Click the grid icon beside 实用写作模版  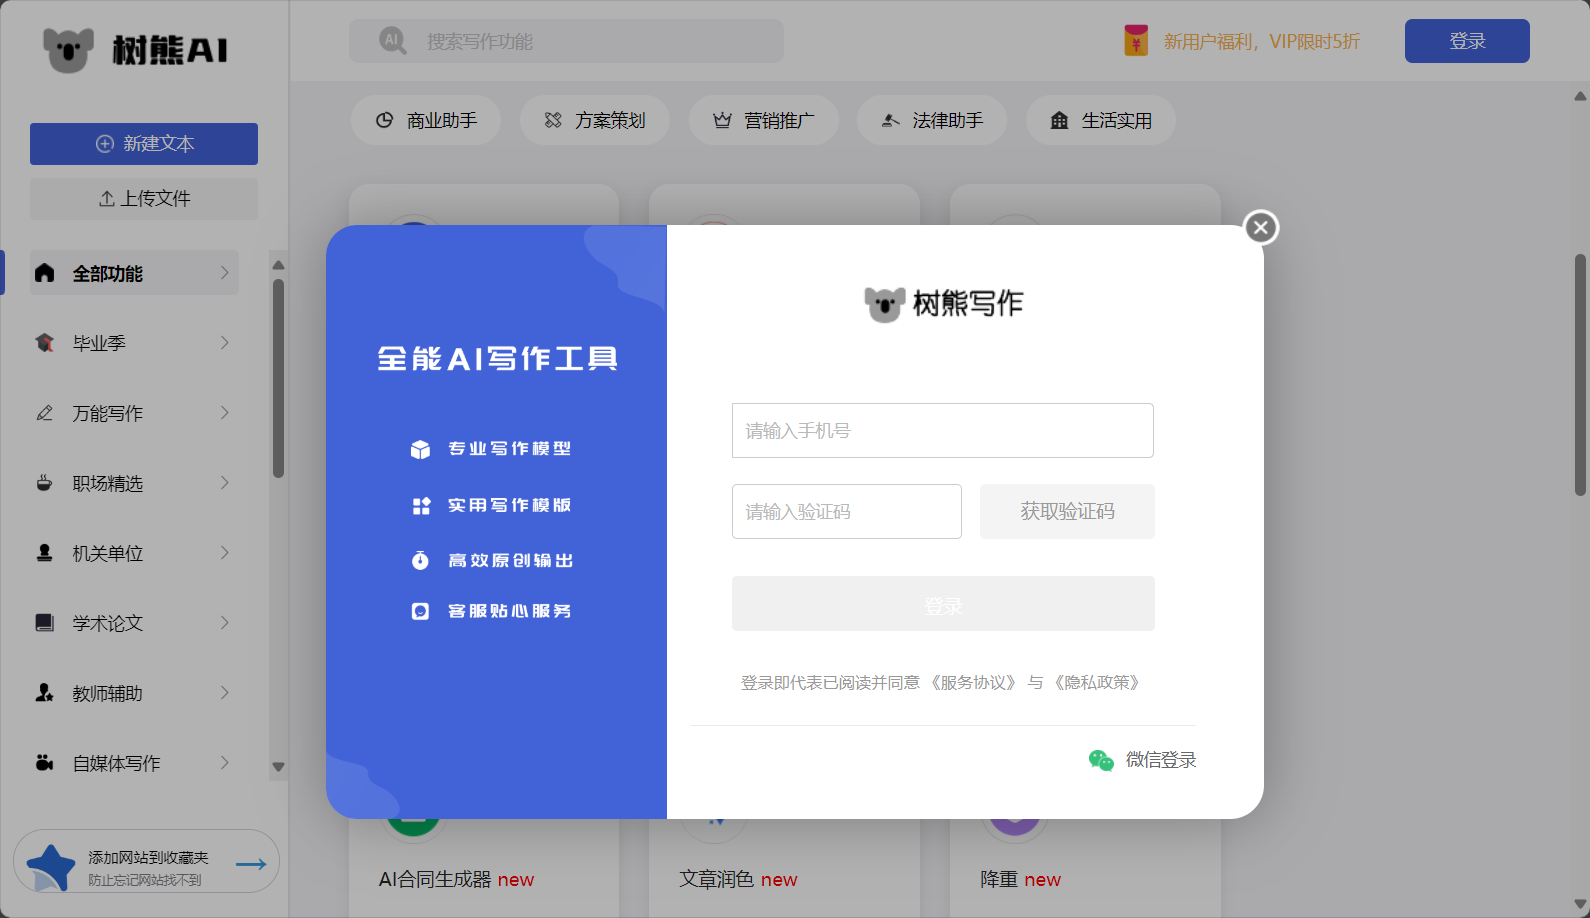(421, 506)
